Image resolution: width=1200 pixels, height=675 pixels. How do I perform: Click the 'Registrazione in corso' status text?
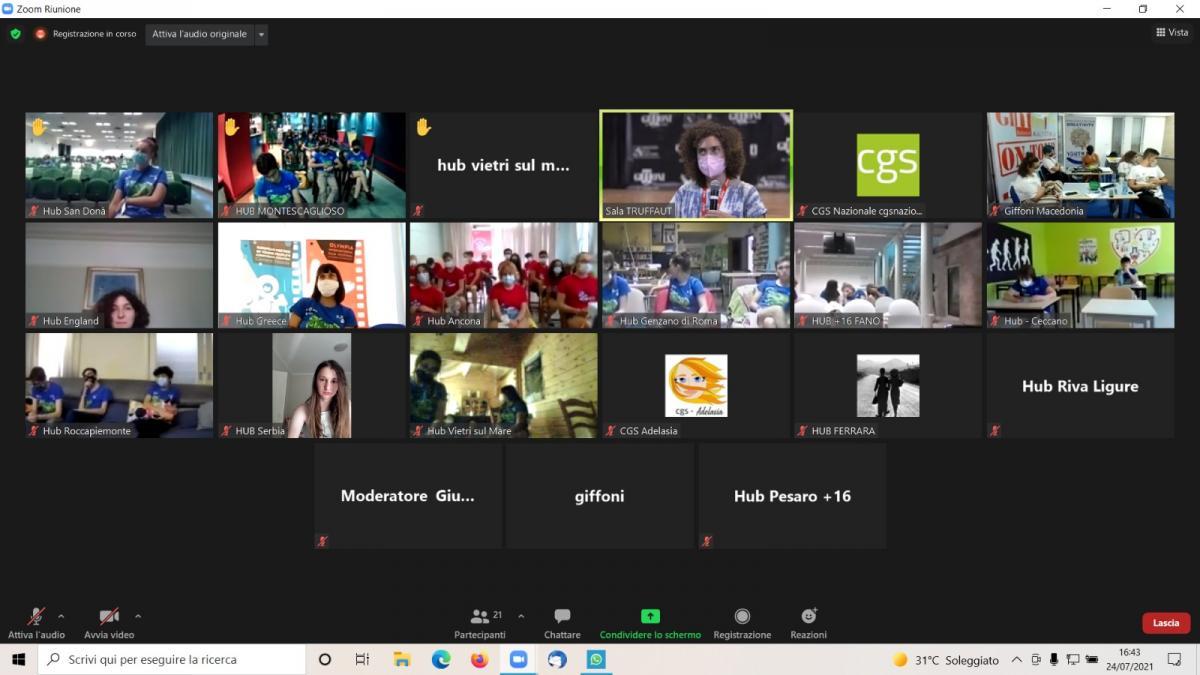coord(95,34)
